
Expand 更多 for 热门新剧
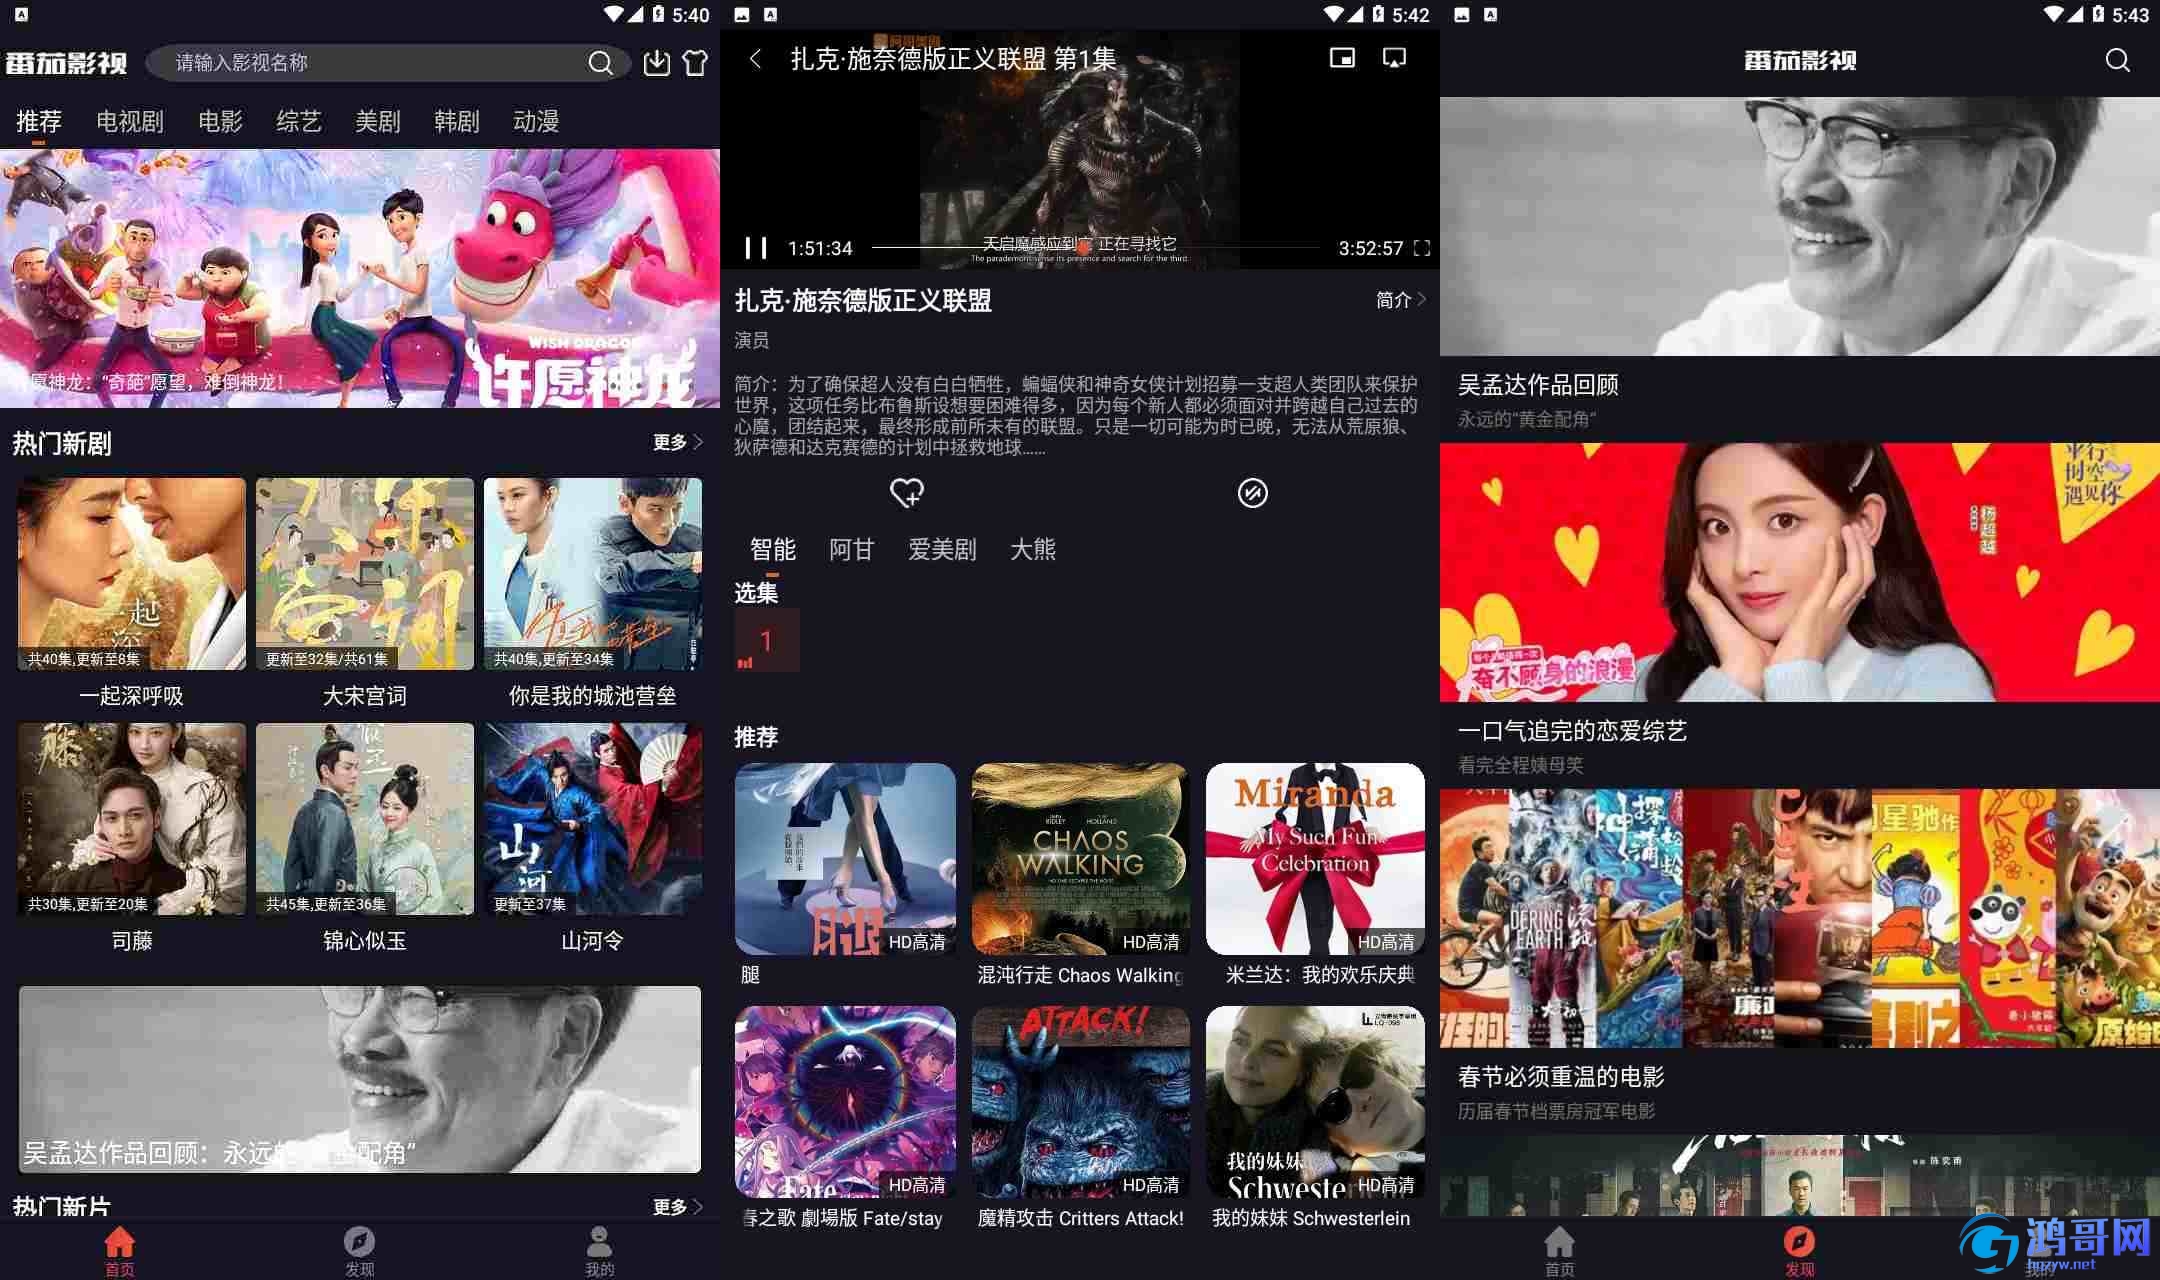pyautogui.click(x=677, y=442)
